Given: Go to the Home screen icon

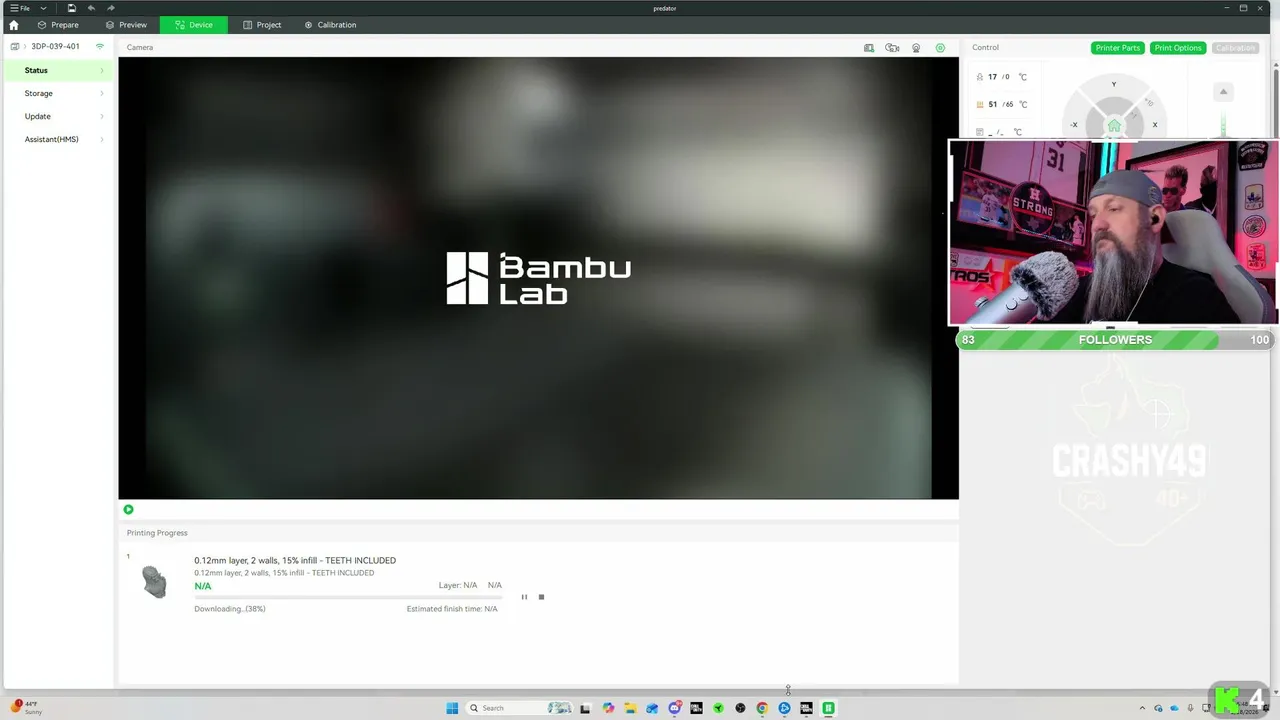Looking at the screenshot, I should point(13,25).
